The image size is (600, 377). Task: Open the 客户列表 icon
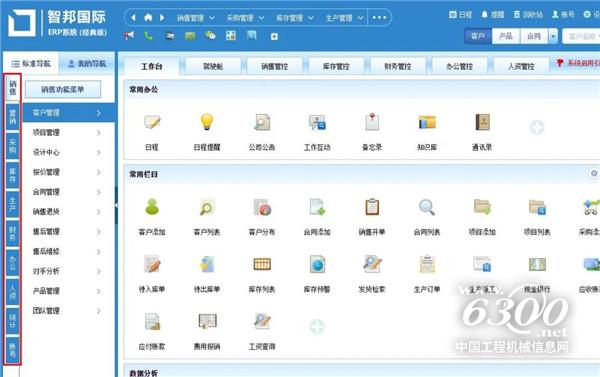coord(207,207)
